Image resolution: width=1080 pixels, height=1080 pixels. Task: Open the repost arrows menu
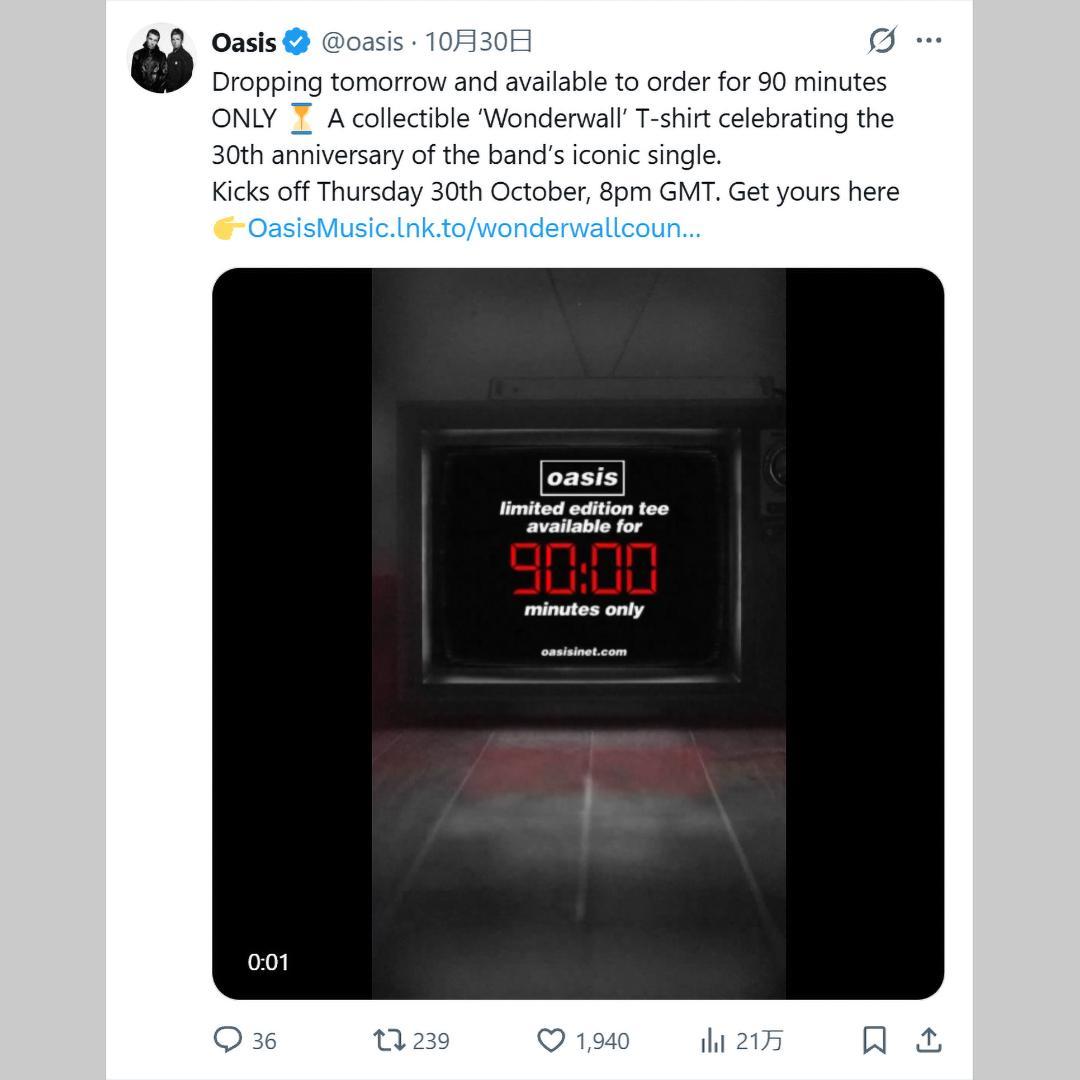click(x=389, y=1040)
